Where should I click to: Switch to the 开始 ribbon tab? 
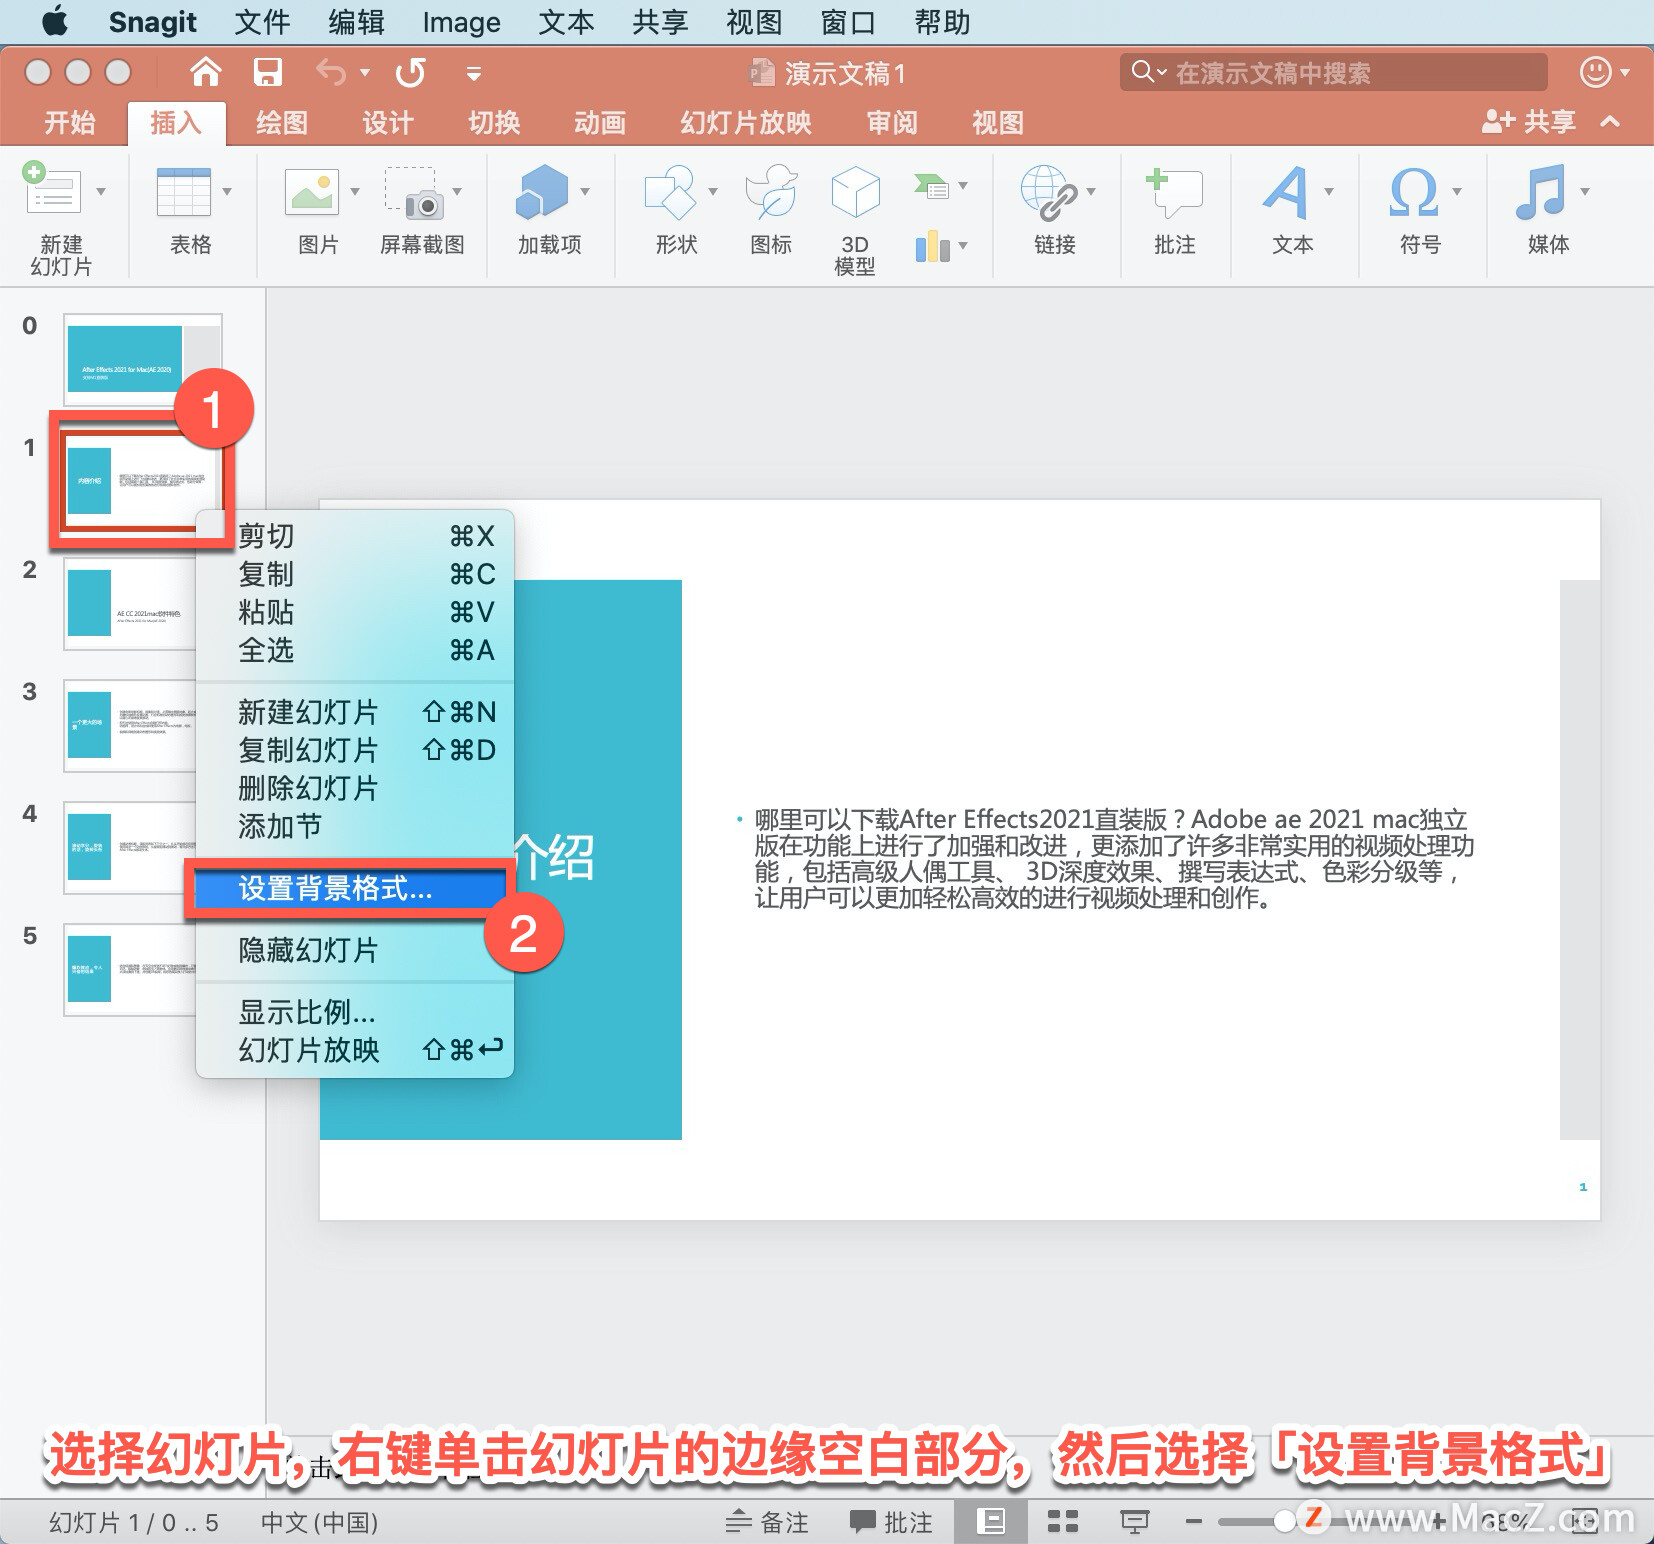coord(70,123)
